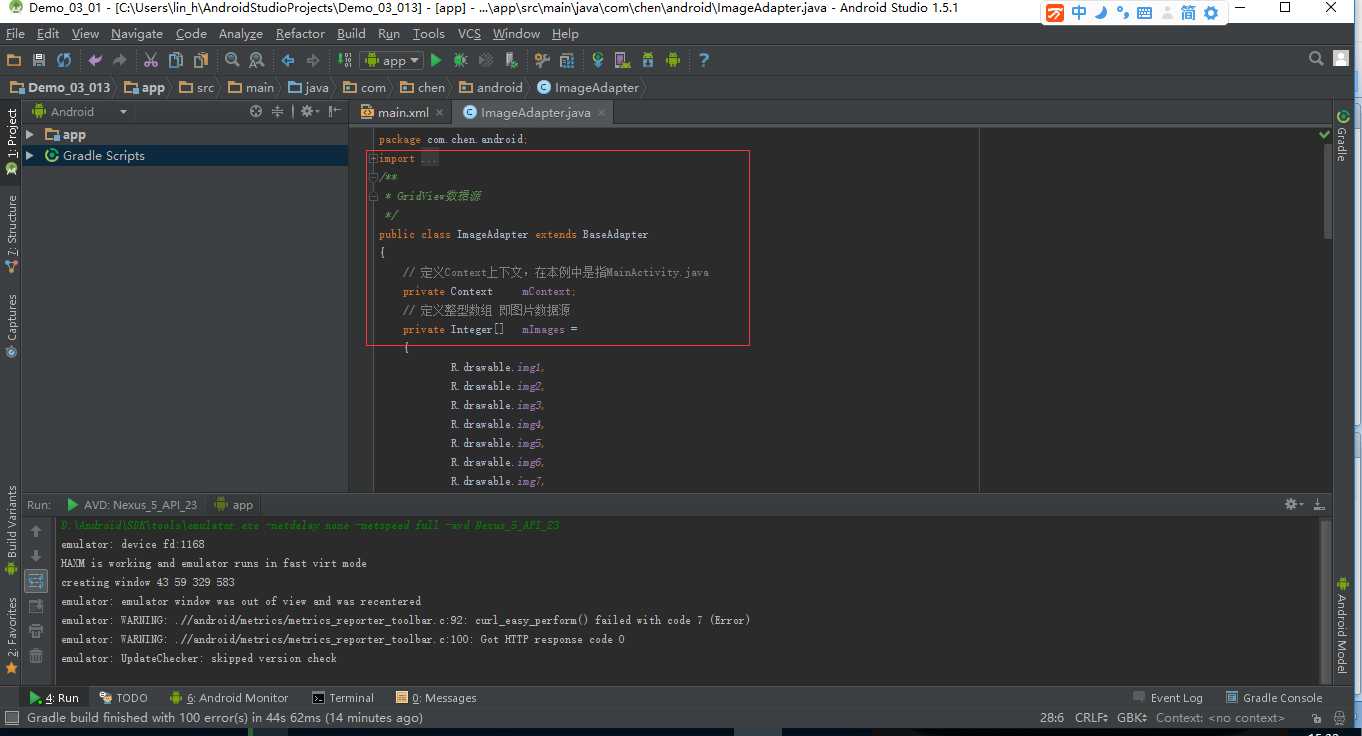Open the Navigate menu
1362x736 pixels.
[137, 33]
